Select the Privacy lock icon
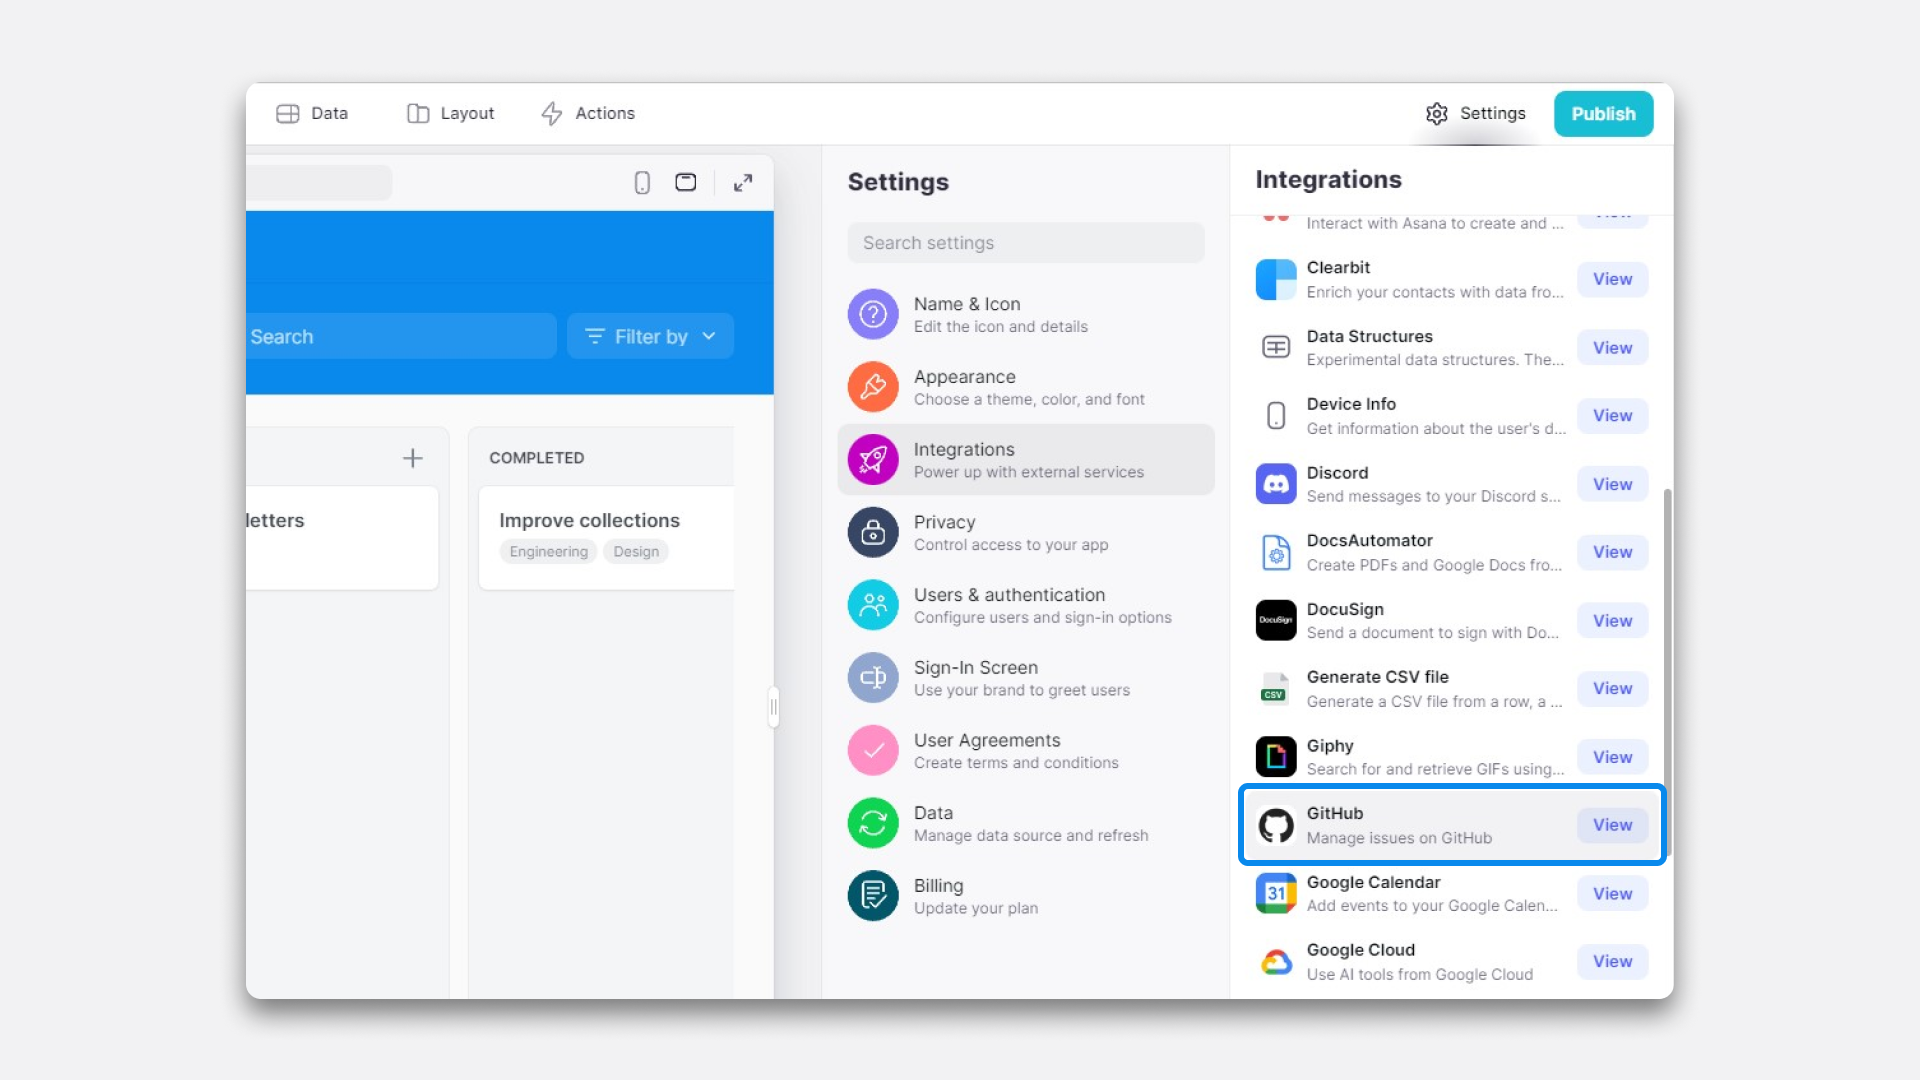The height and width of the screenshot is (1080, 1920). [872, 532]
